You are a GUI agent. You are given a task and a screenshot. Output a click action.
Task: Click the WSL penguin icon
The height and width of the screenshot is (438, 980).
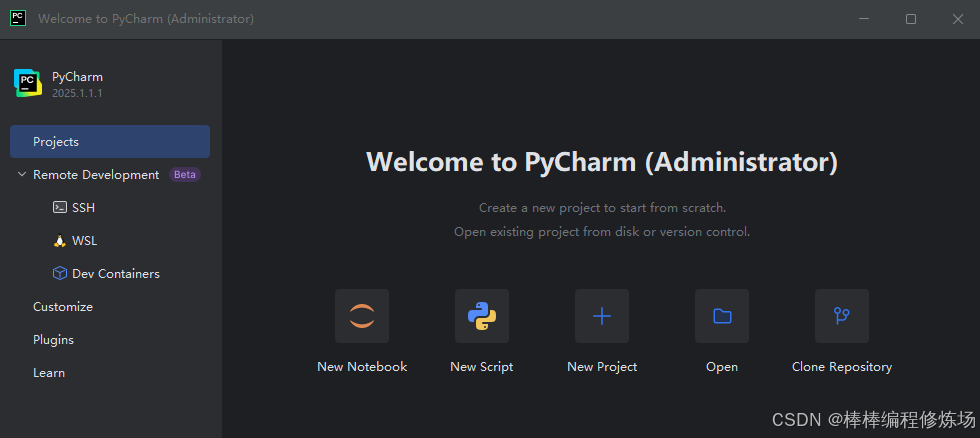pos(60,241)
